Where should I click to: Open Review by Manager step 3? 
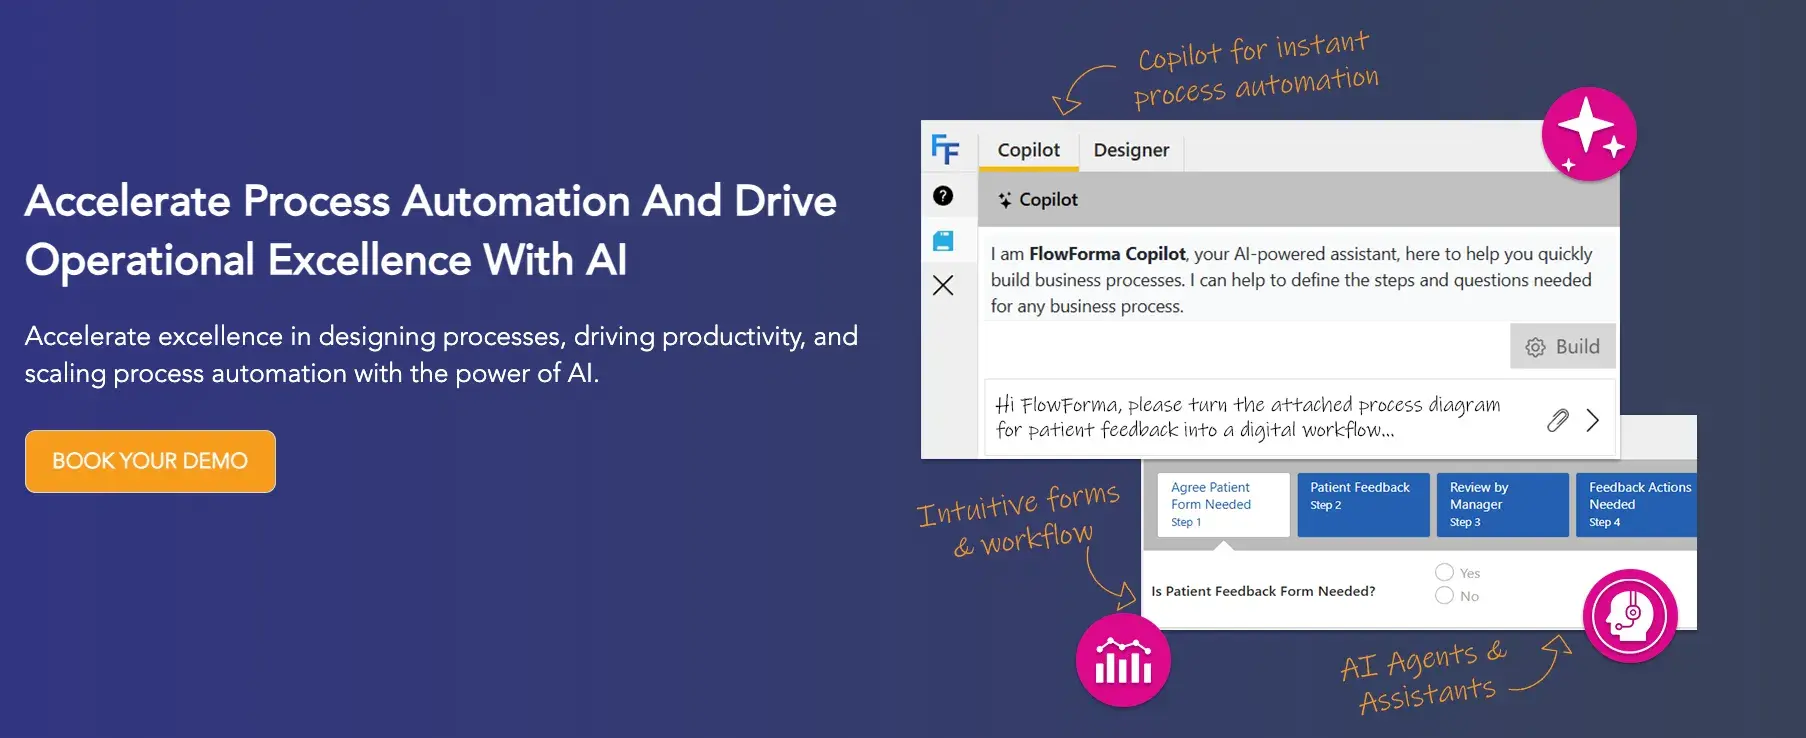point(1502,504)
